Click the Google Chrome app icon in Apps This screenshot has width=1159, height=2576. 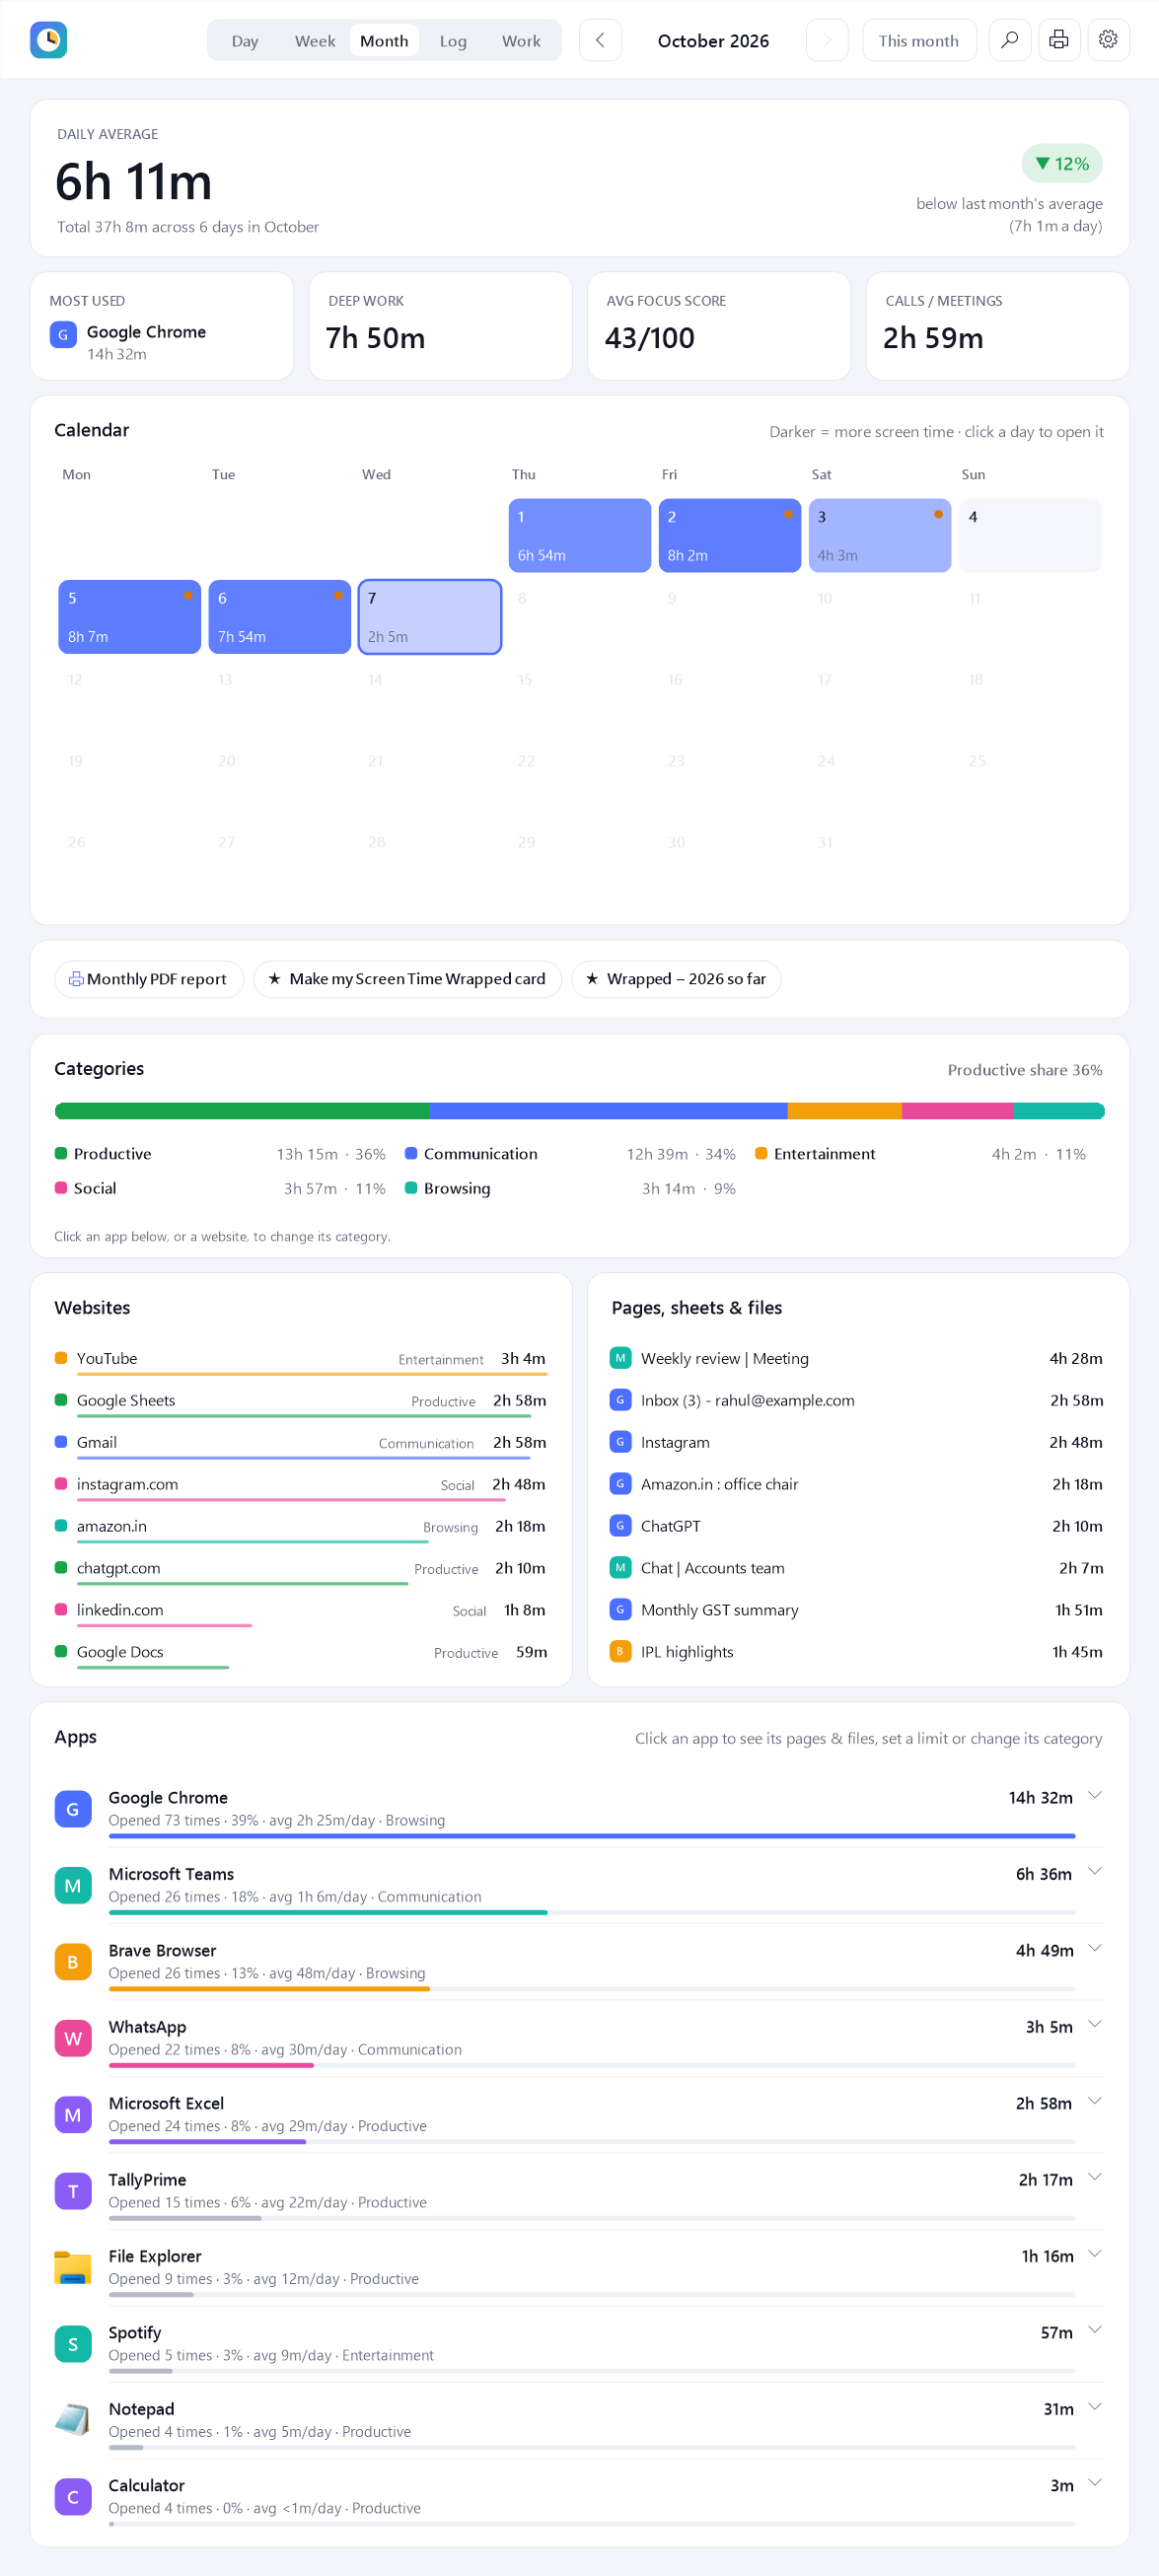[73, 1809]
